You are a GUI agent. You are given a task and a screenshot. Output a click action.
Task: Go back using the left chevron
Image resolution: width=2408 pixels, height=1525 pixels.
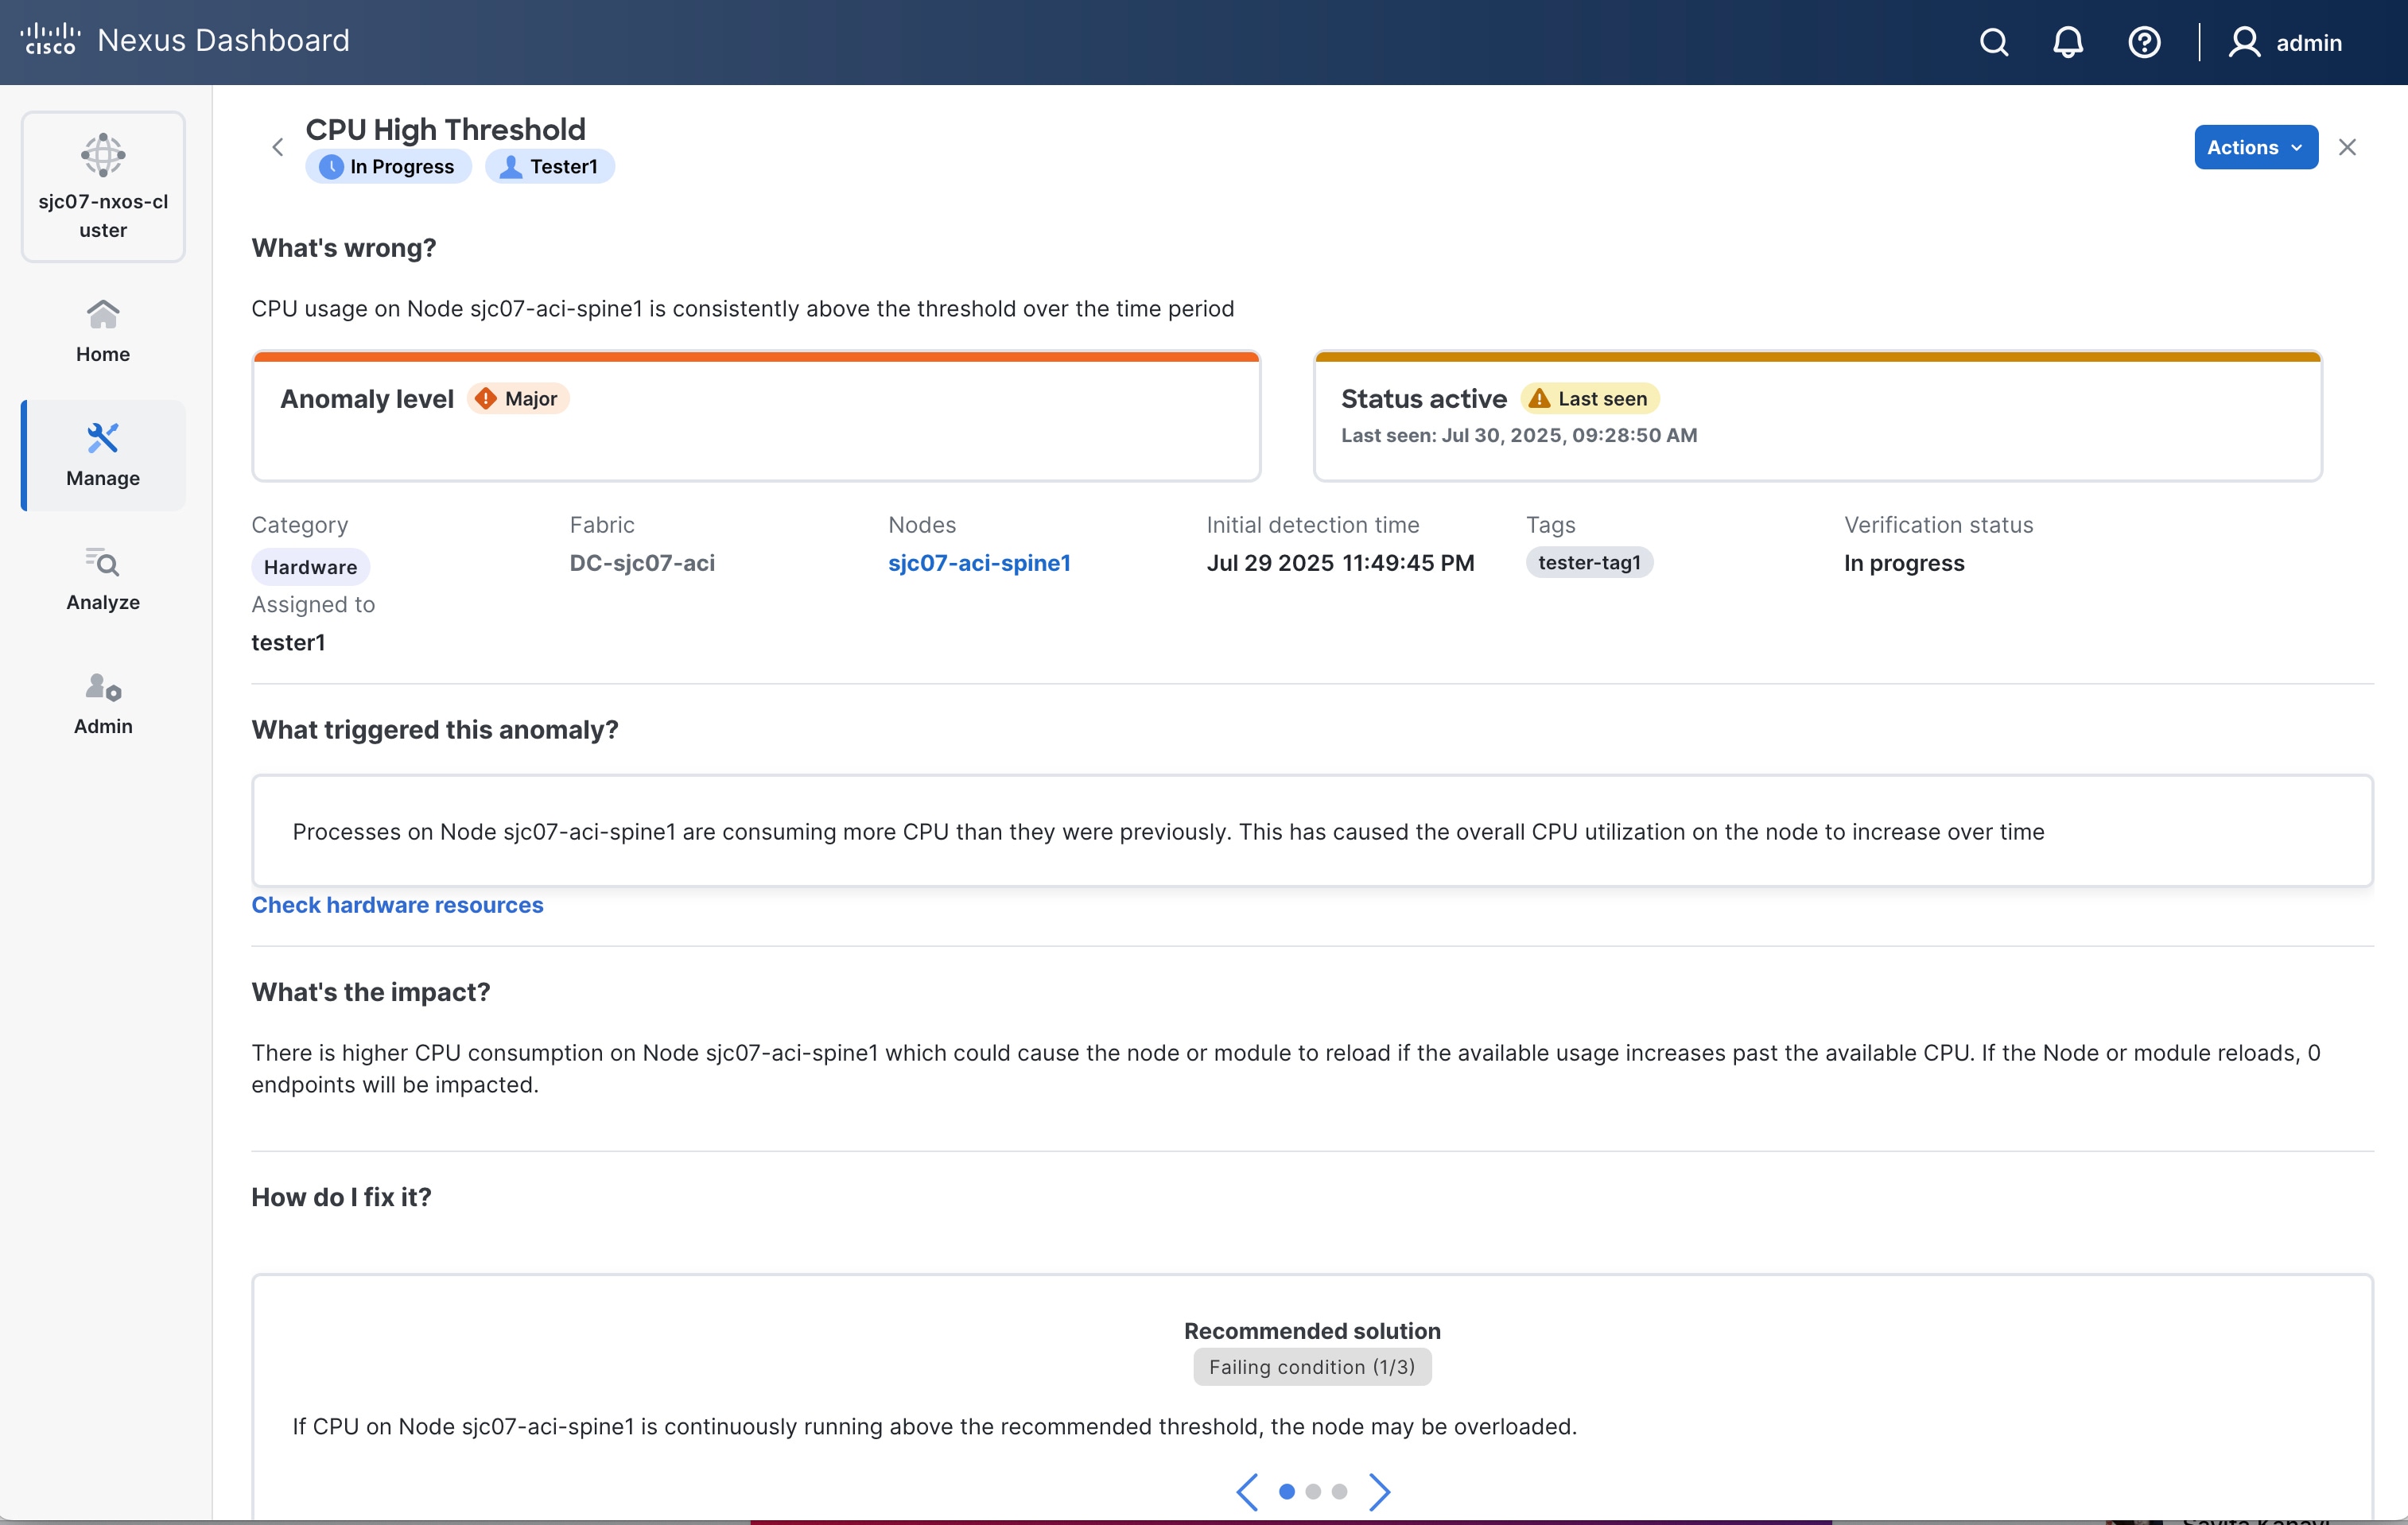(278, 147)
